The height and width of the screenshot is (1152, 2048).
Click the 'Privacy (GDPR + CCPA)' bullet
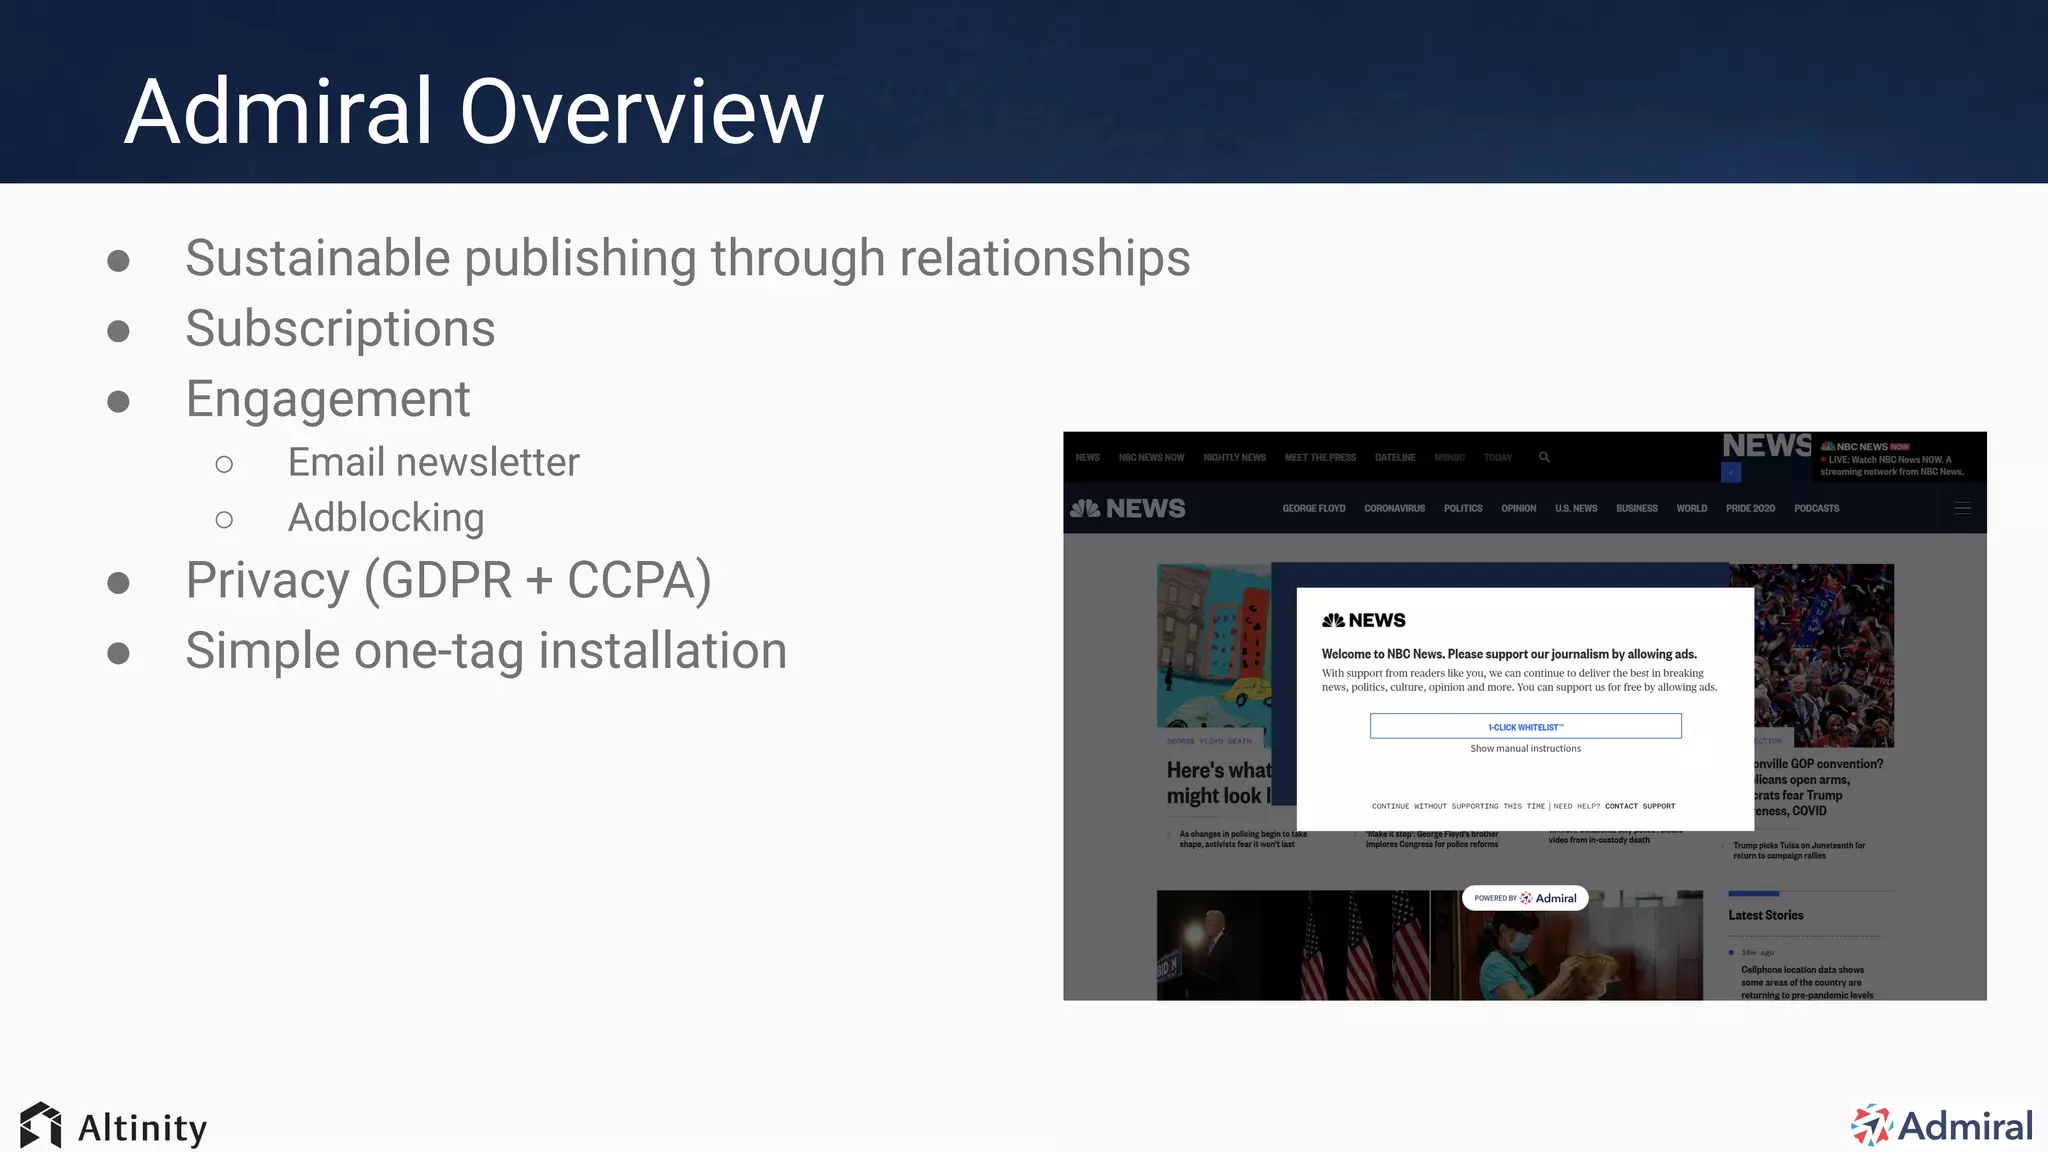[x=448, y=581]
